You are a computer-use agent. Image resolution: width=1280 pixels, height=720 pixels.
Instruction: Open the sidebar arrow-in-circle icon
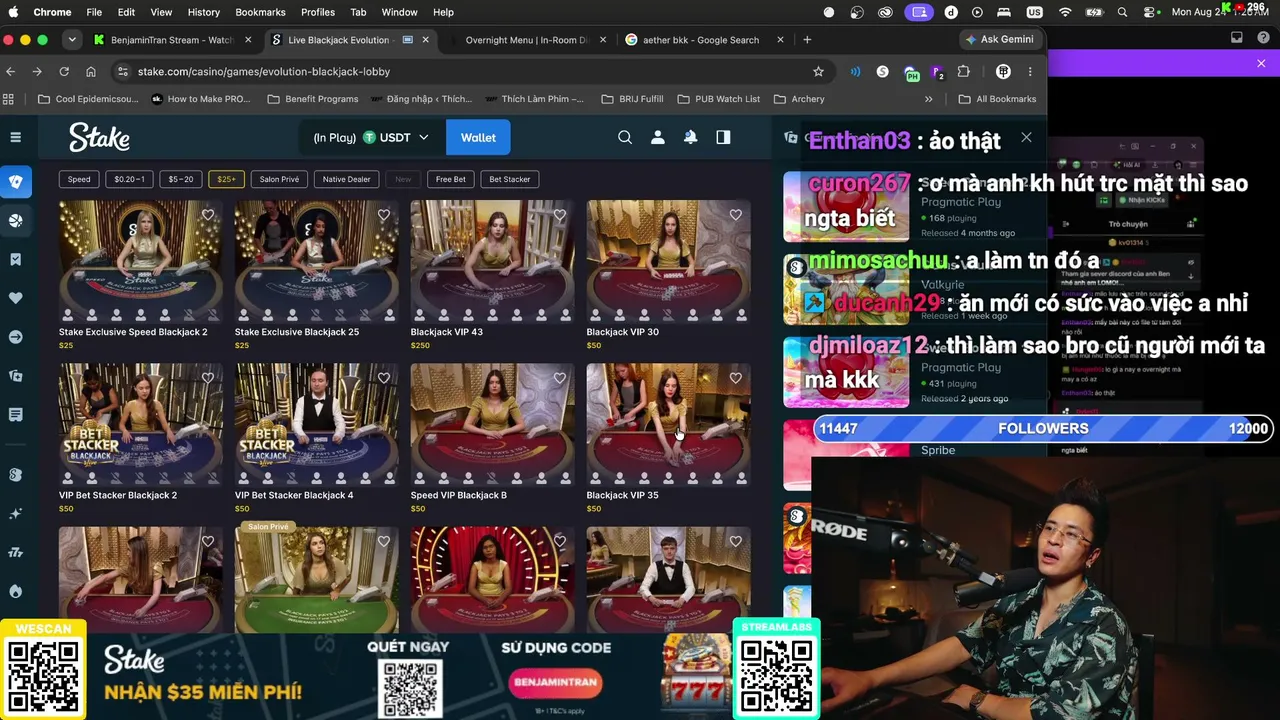pyautogui.click(x=15, y=337)
